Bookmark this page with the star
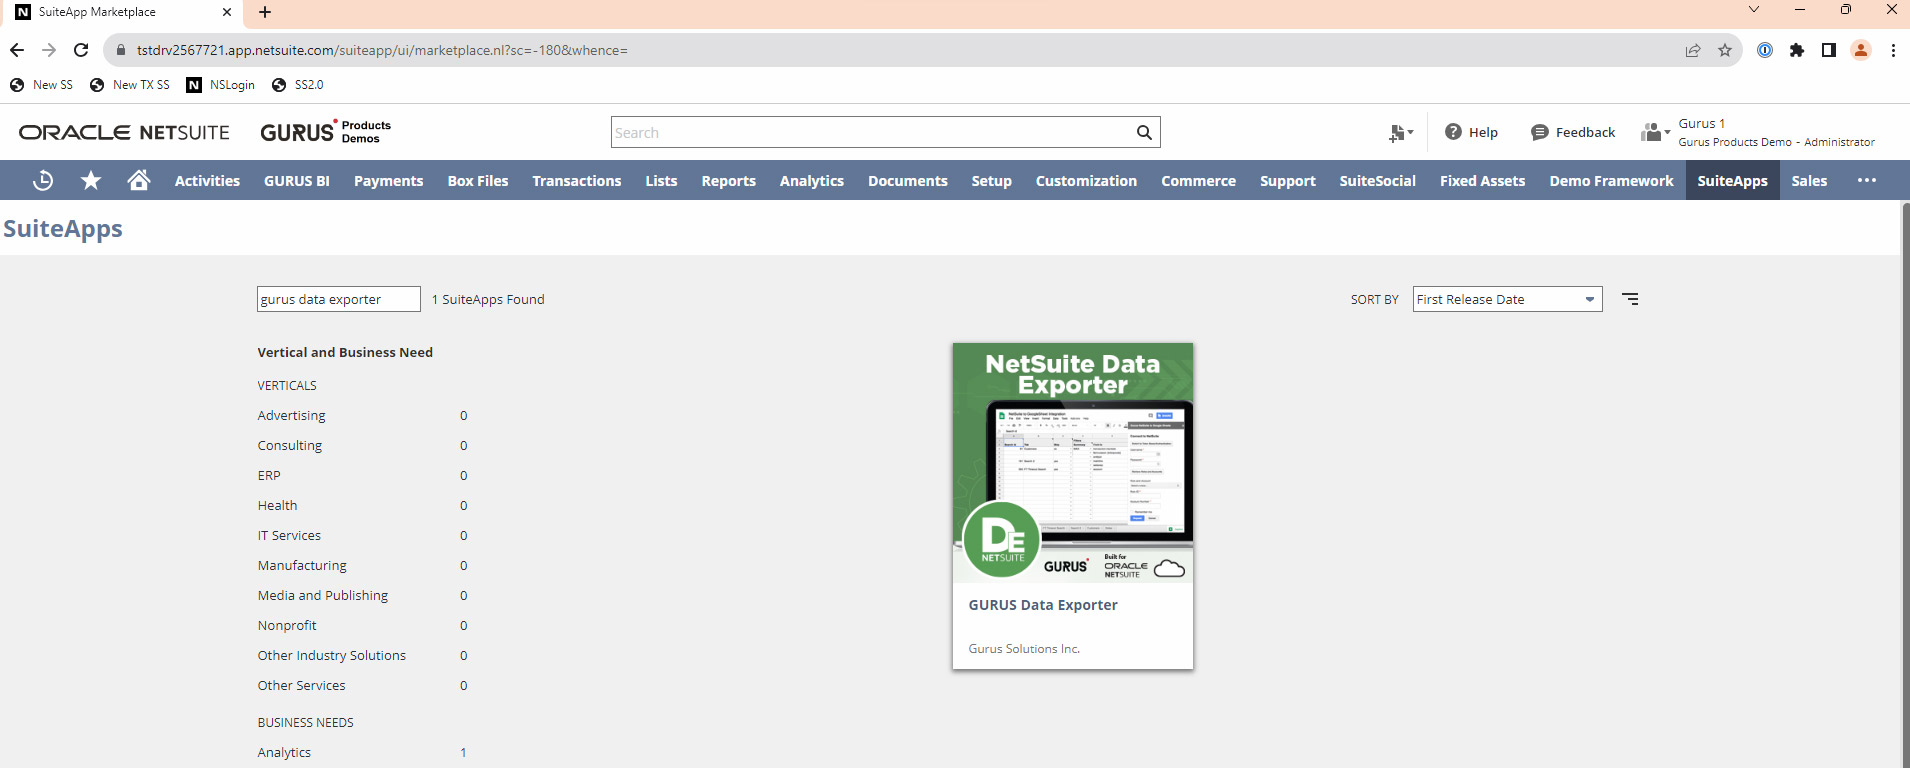1910x768 pixels. [1725, 50]
